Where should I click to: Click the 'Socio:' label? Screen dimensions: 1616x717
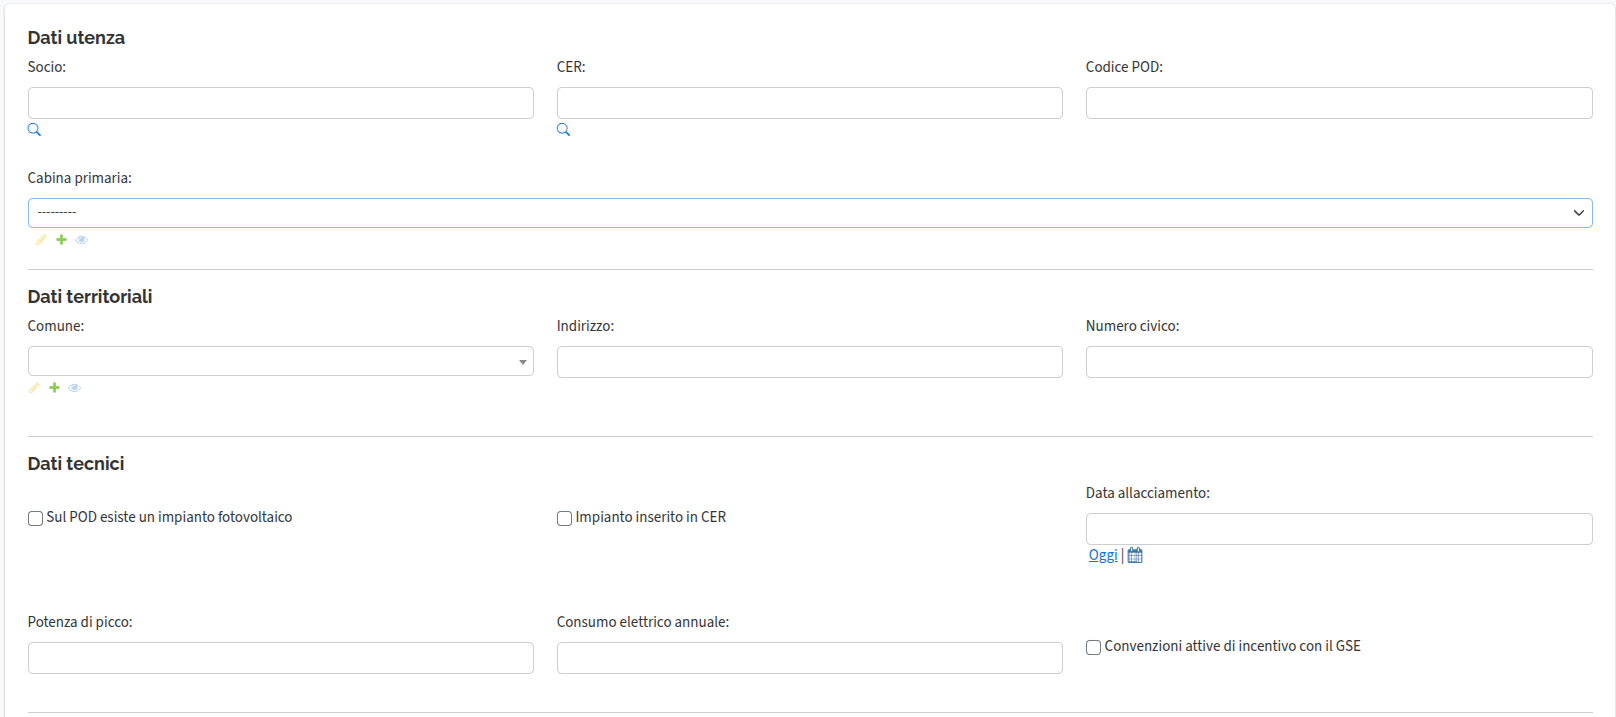pyautogui.click(x=47, y=67)
